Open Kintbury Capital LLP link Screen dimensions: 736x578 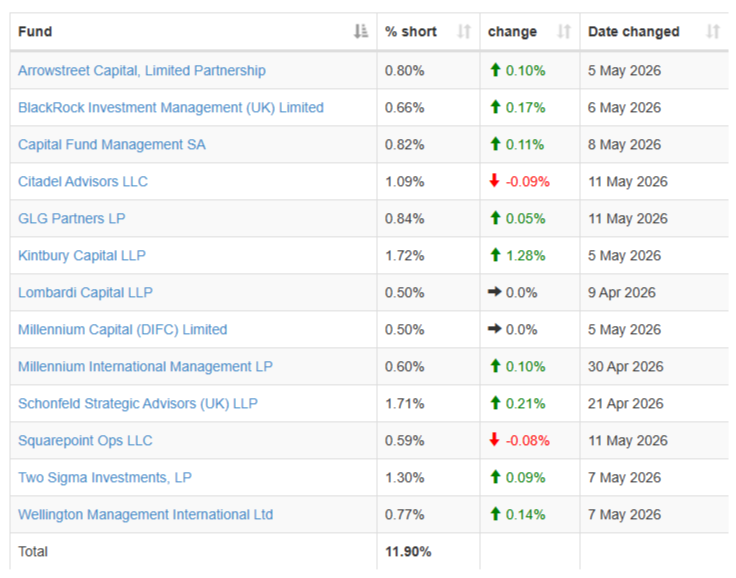82,256
